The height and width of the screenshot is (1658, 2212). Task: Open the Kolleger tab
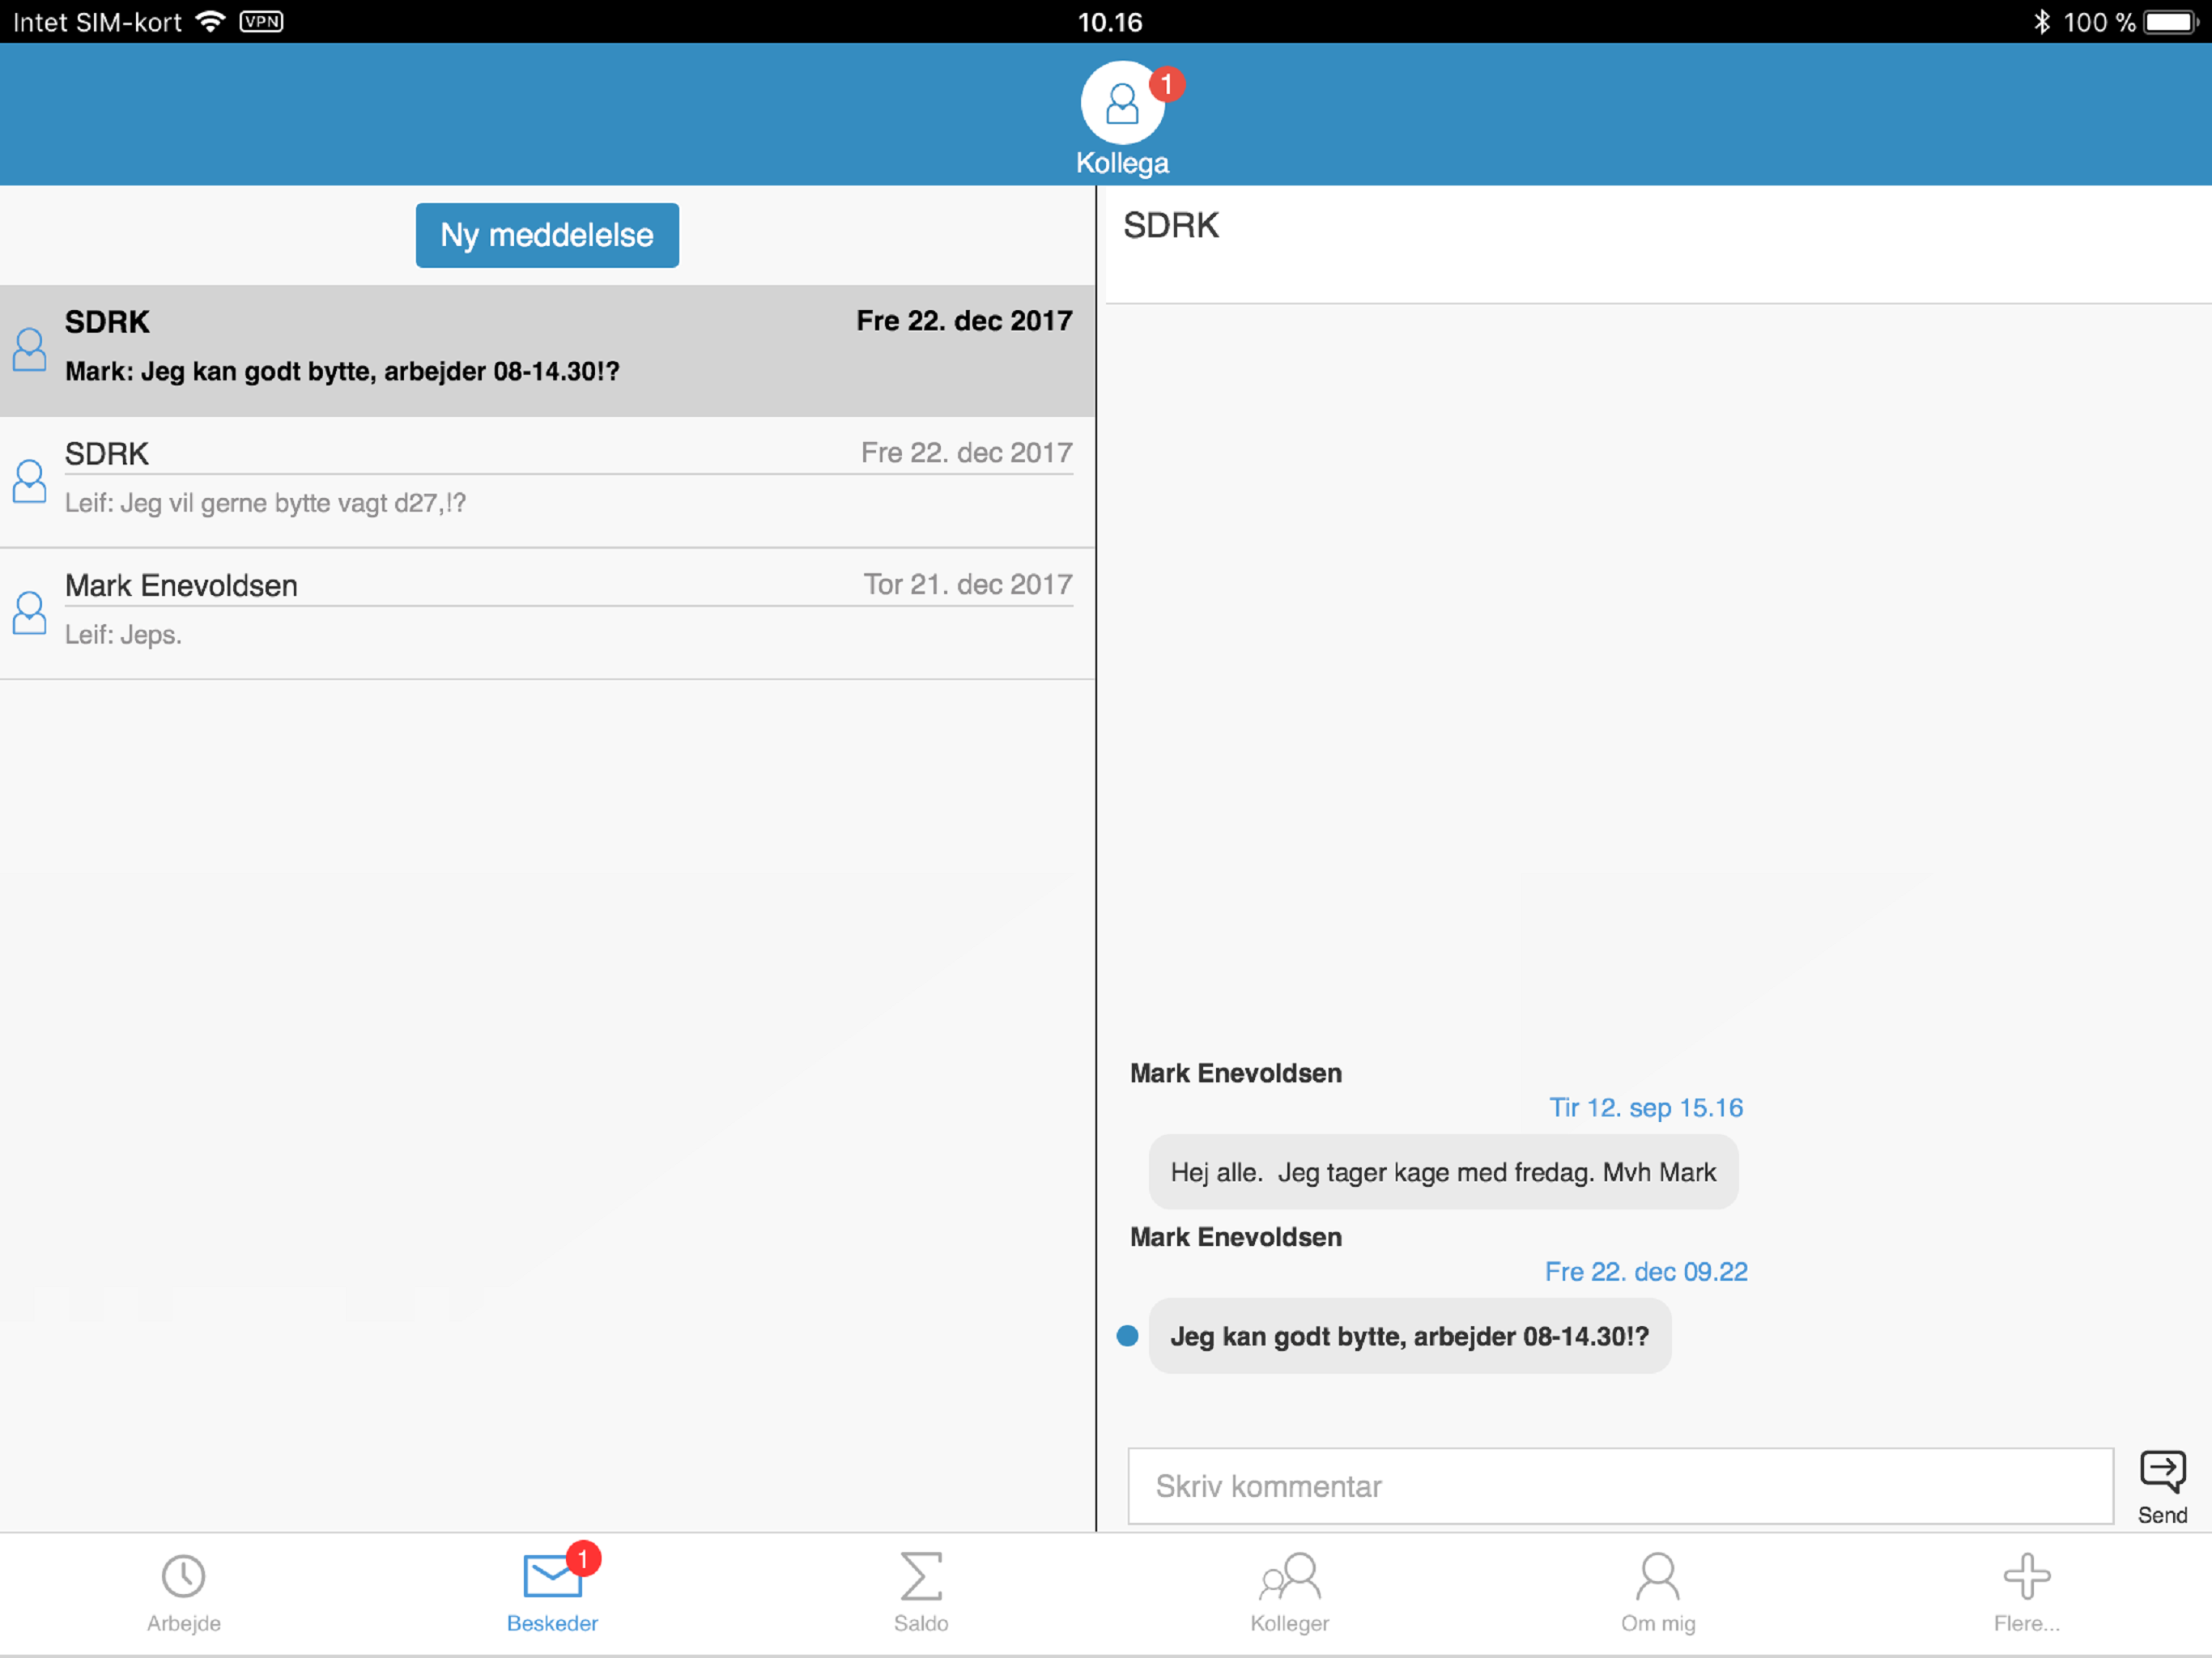(x=1290, y=1593)
